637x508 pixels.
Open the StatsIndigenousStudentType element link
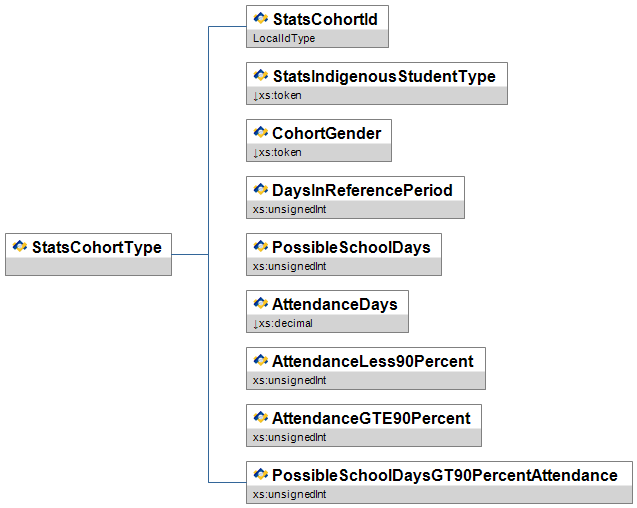[384, 76]
